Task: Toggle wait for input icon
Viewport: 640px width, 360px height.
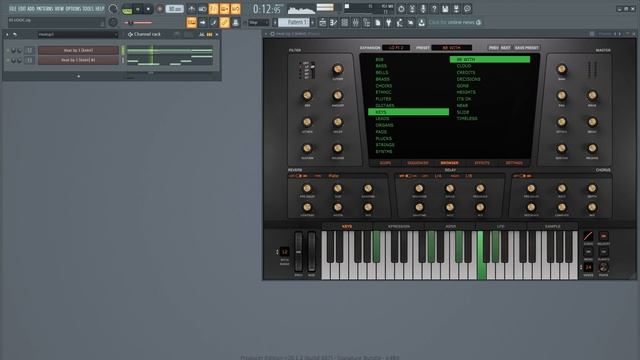Action: click(x=202, y=9)
